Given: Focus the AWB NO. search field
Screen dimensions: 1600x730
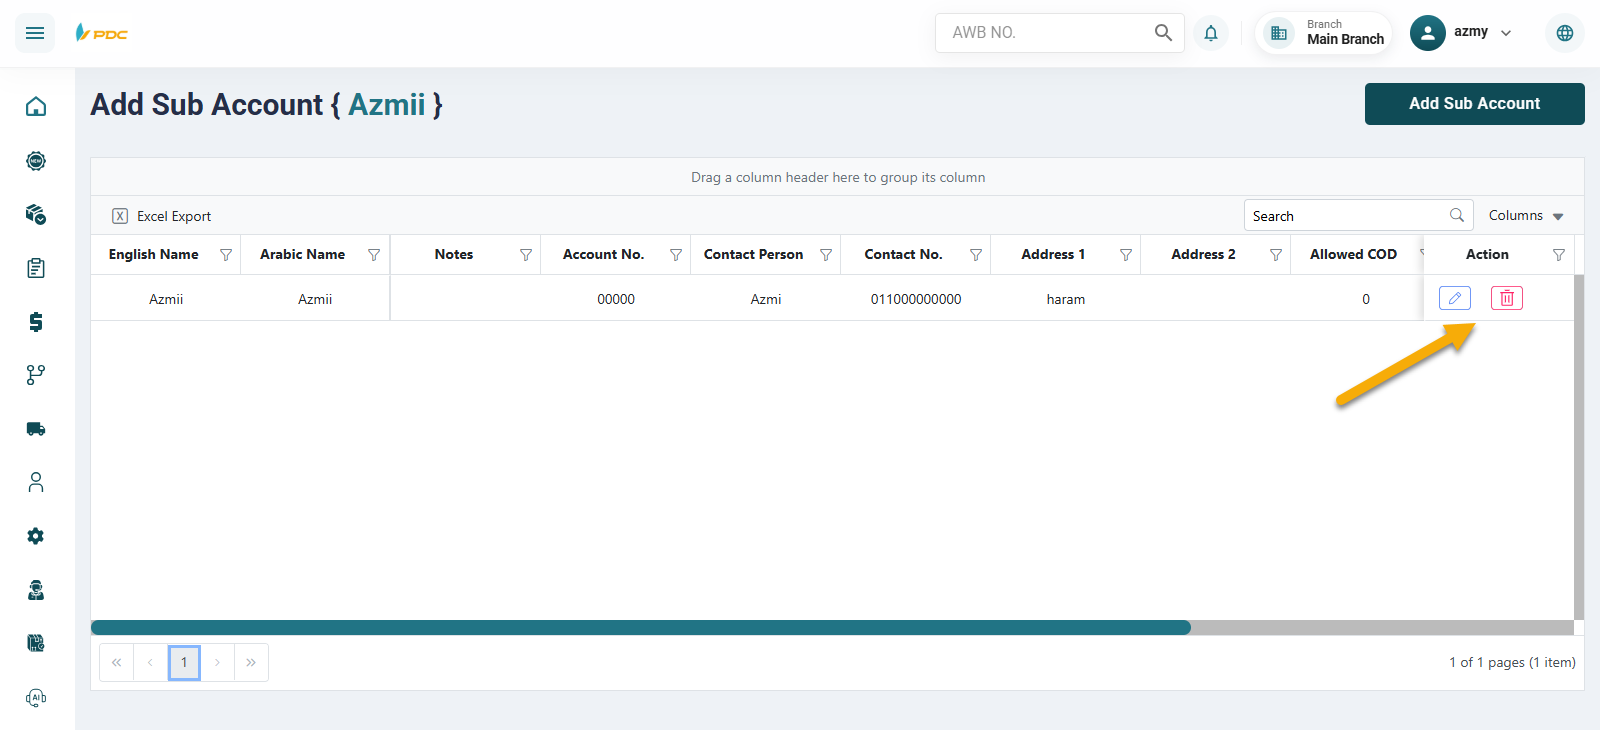Looking at the screenshot, I should (1045, 33).
